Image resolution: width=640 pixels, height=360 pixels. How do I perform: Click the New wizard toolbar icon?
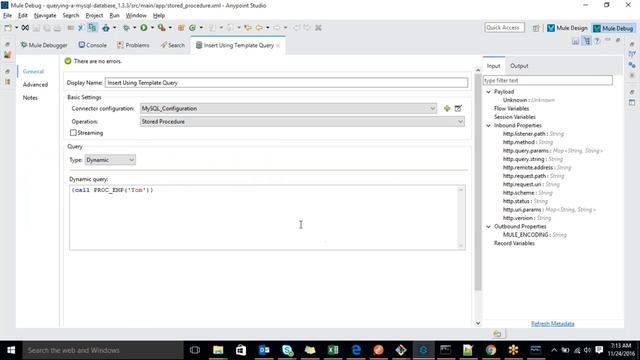tap(8, 28)
